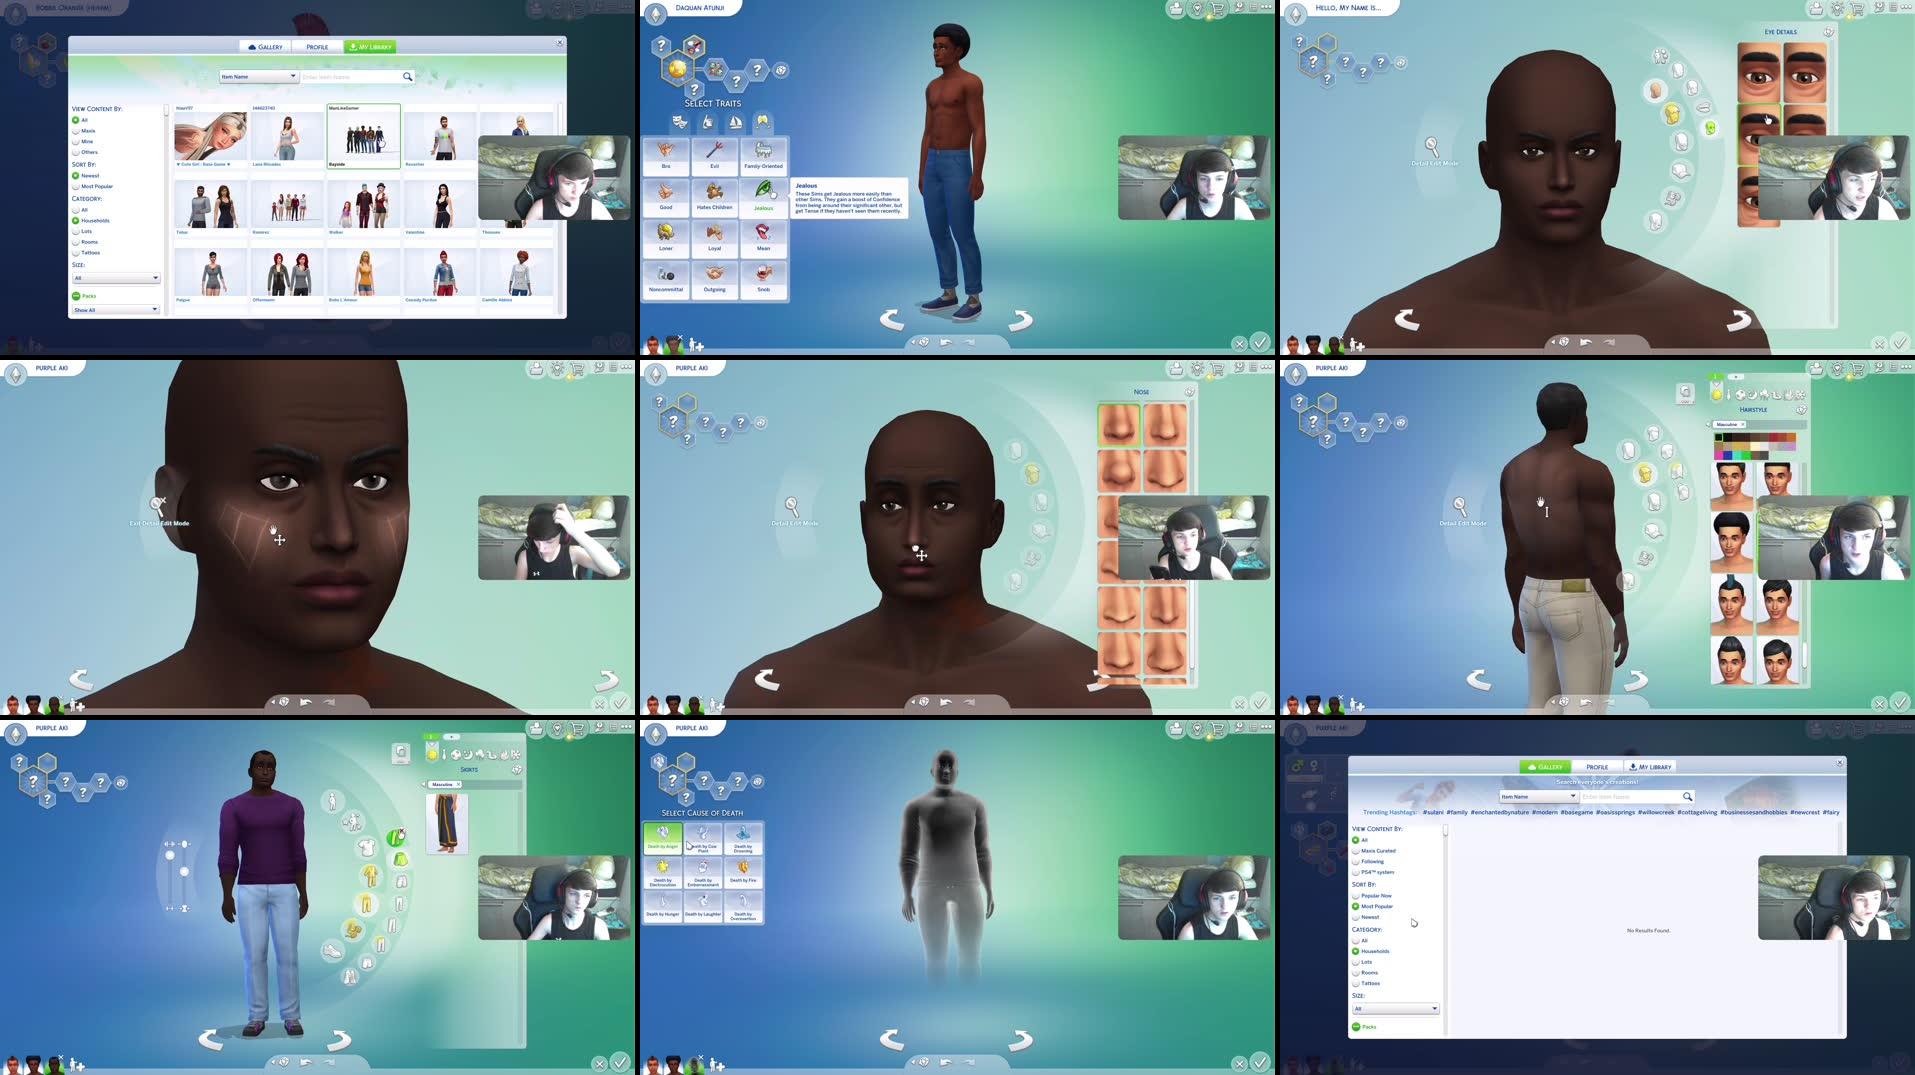Rotate Daquan Atunji right with arrow
The height and width of the screenshot is (1075, 1915).
(x=1020, y=320)
